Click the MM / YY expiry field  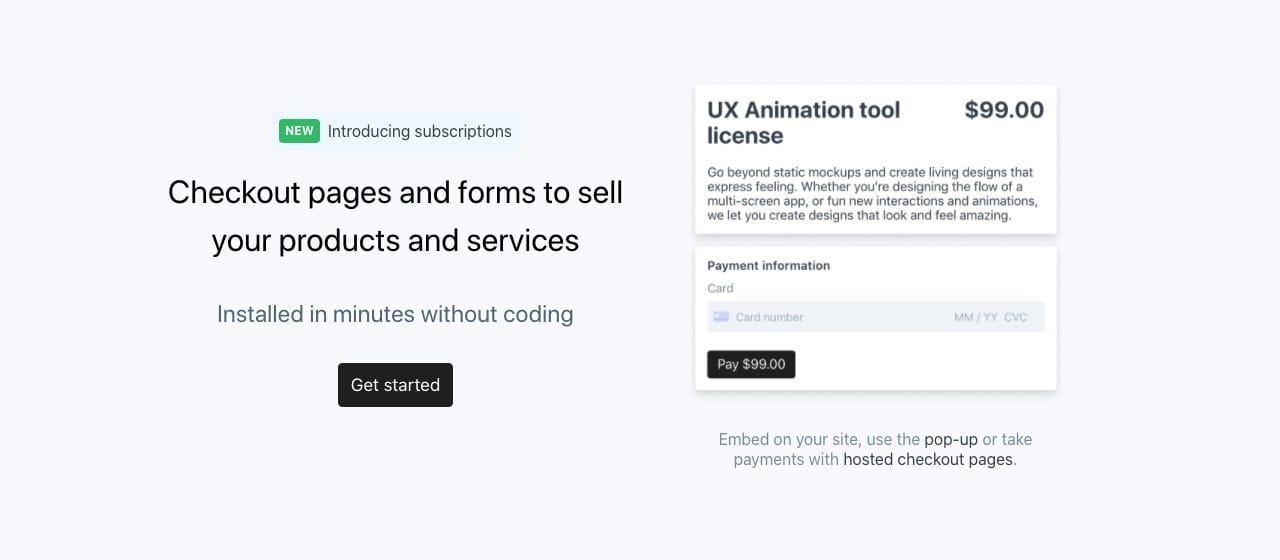(x=975, y=317)
